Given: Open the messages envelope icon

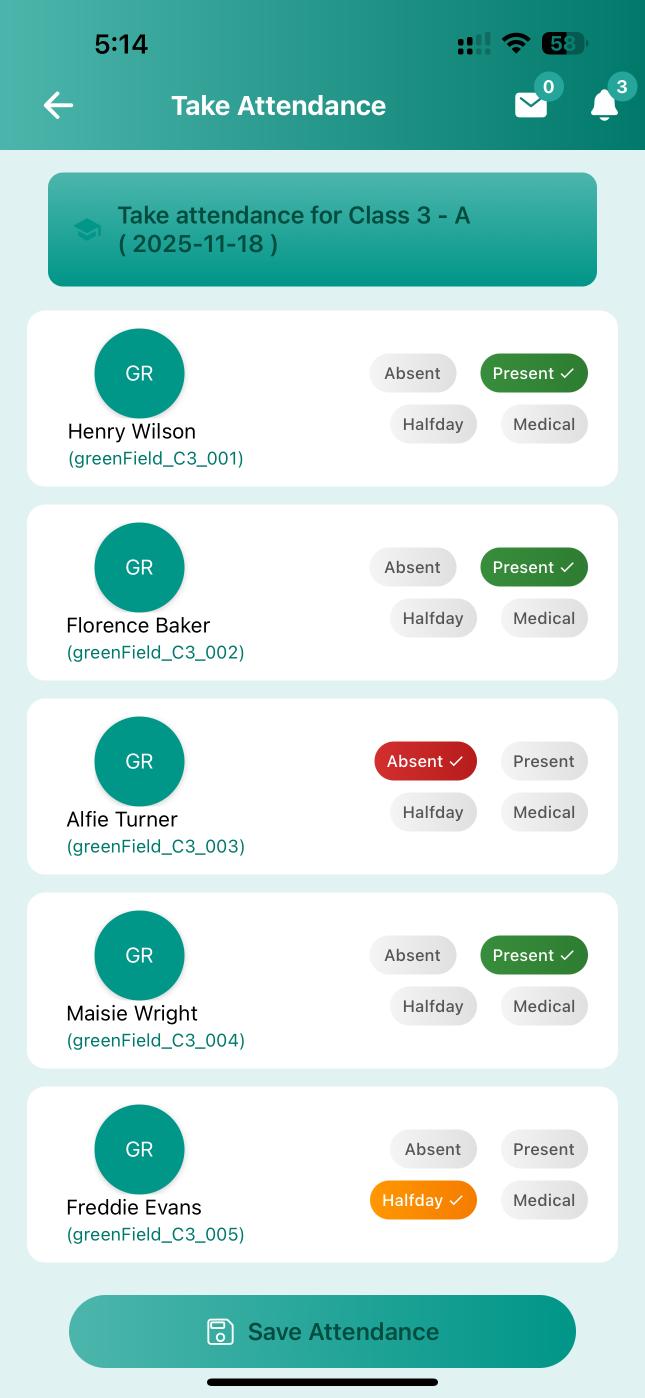Looking at the screenshot, I should 530,106.
